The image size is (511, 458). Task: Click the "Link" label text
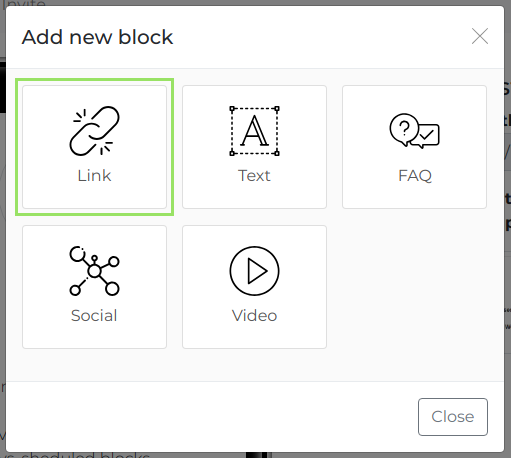click(x=94, y=176)
